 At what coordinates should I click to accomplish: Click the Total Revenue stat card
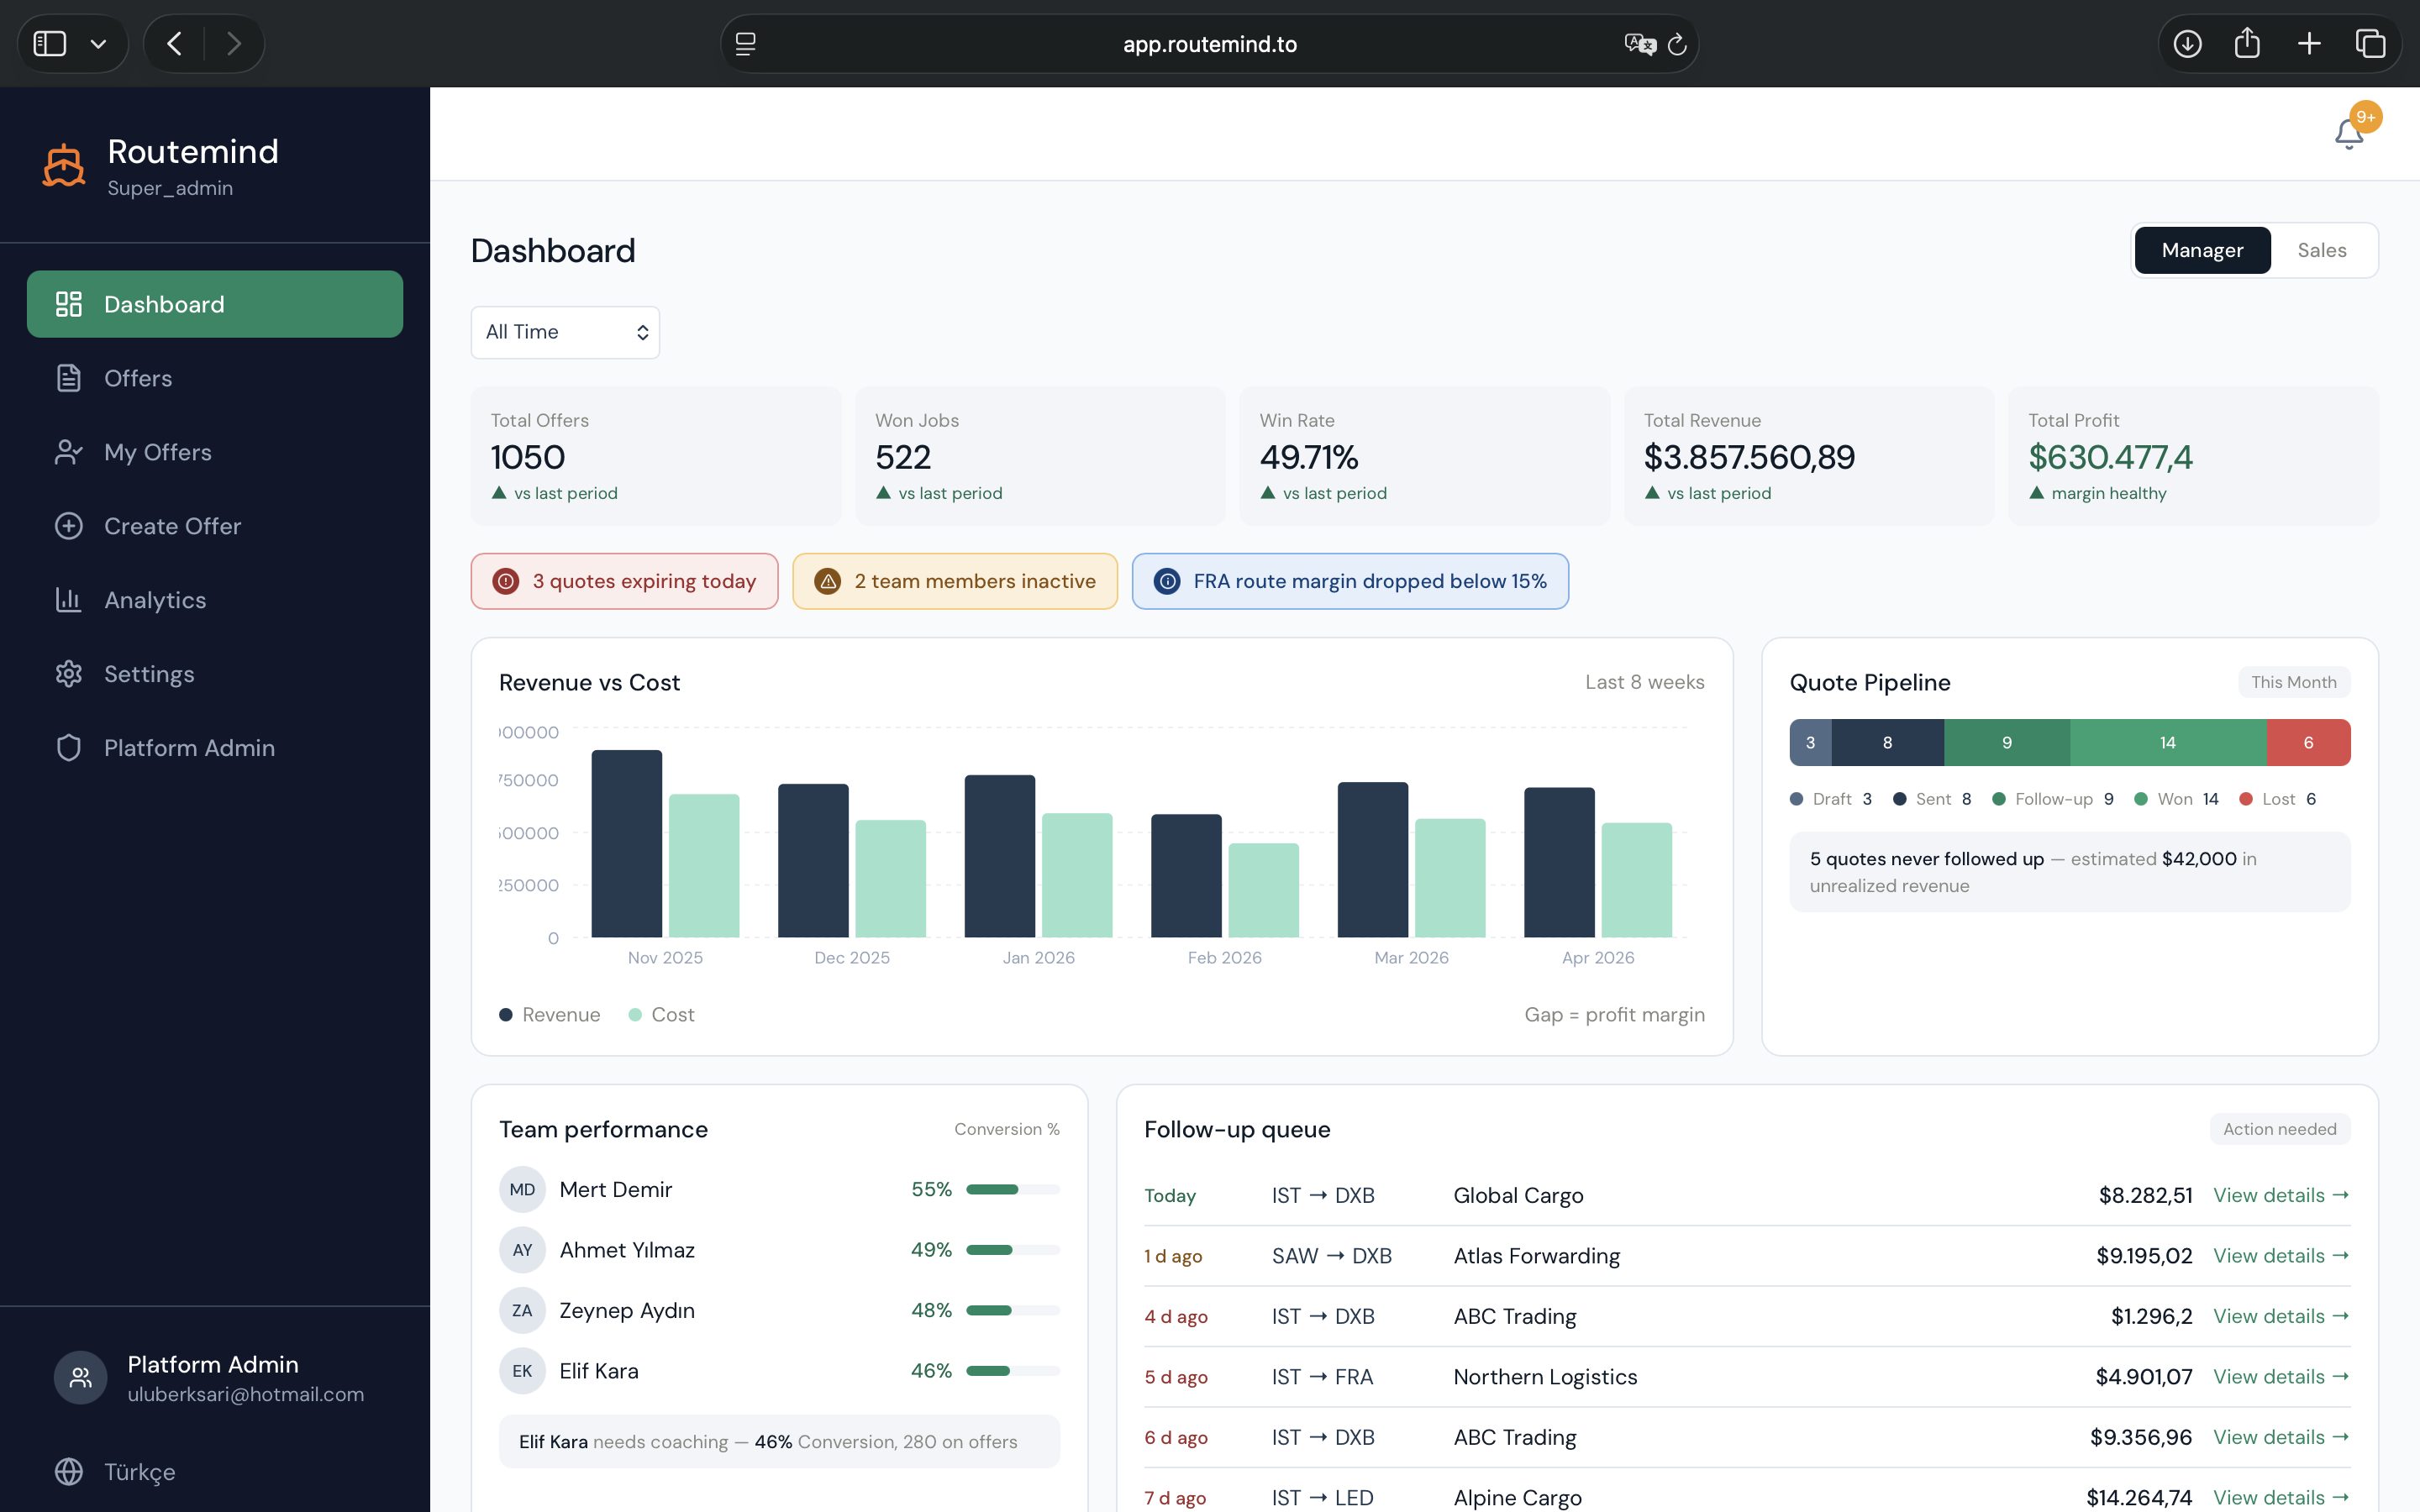point(1808,456)
